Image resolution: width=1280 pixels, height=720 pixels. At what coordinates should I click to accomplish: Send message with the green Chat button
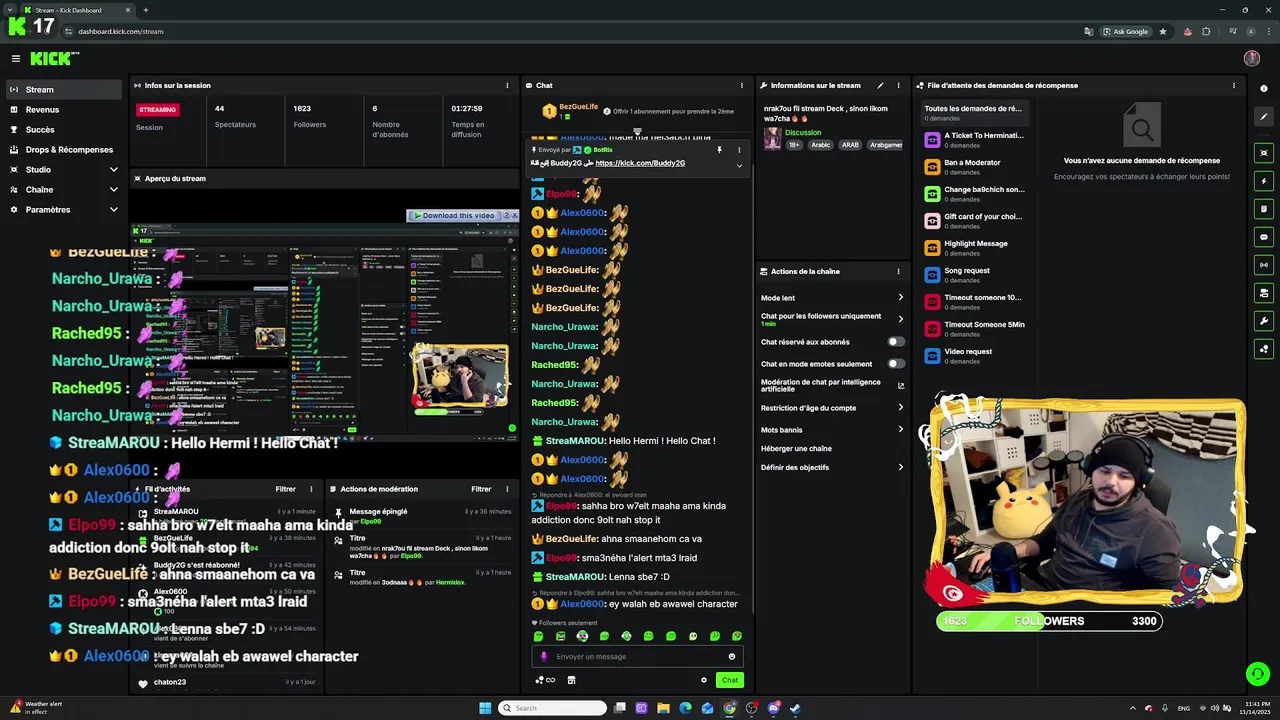pyautogui.click(x=730, y=680)
